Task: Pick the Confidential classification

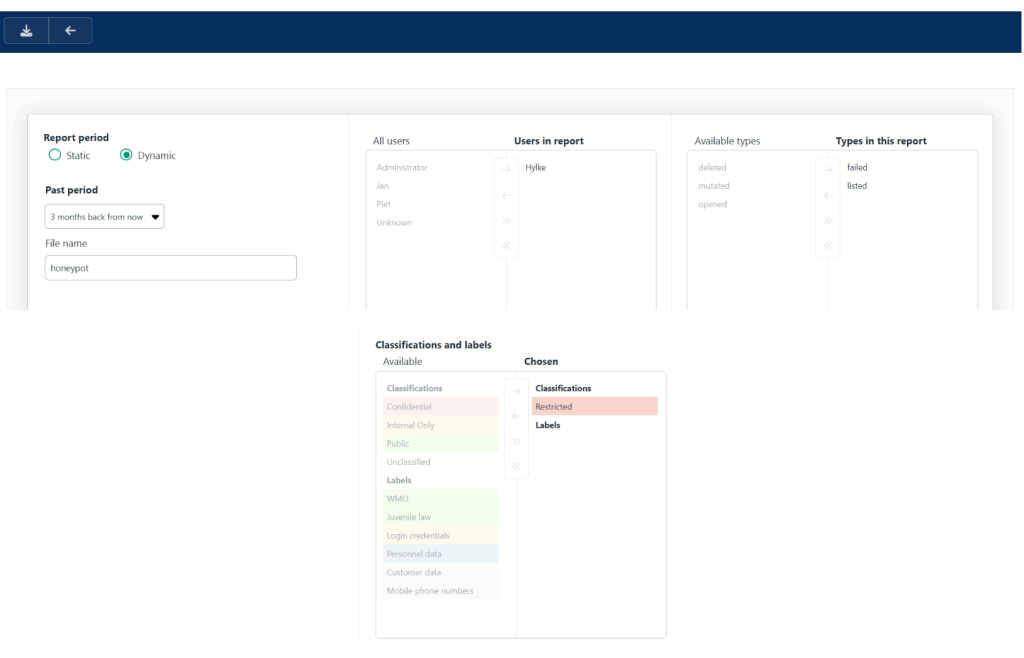Action: coord(441,406)
